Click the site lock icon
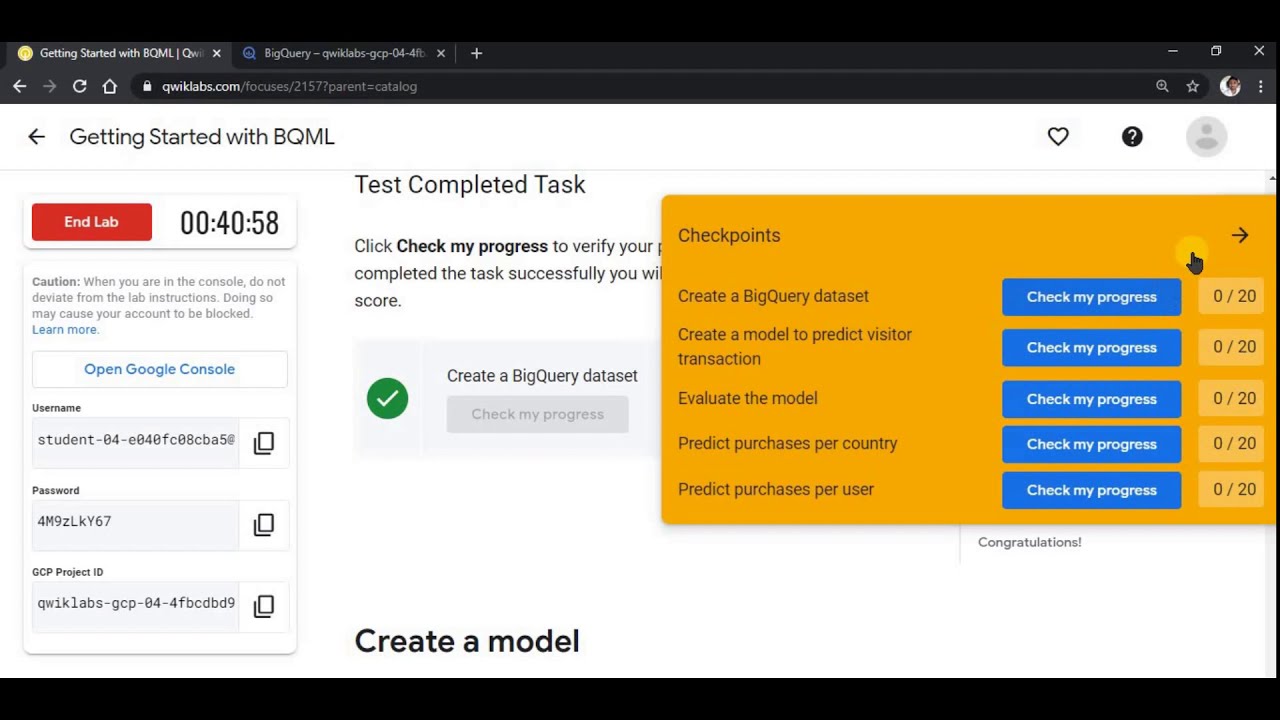Screen dimensions: 1280x720 point(147,87)
